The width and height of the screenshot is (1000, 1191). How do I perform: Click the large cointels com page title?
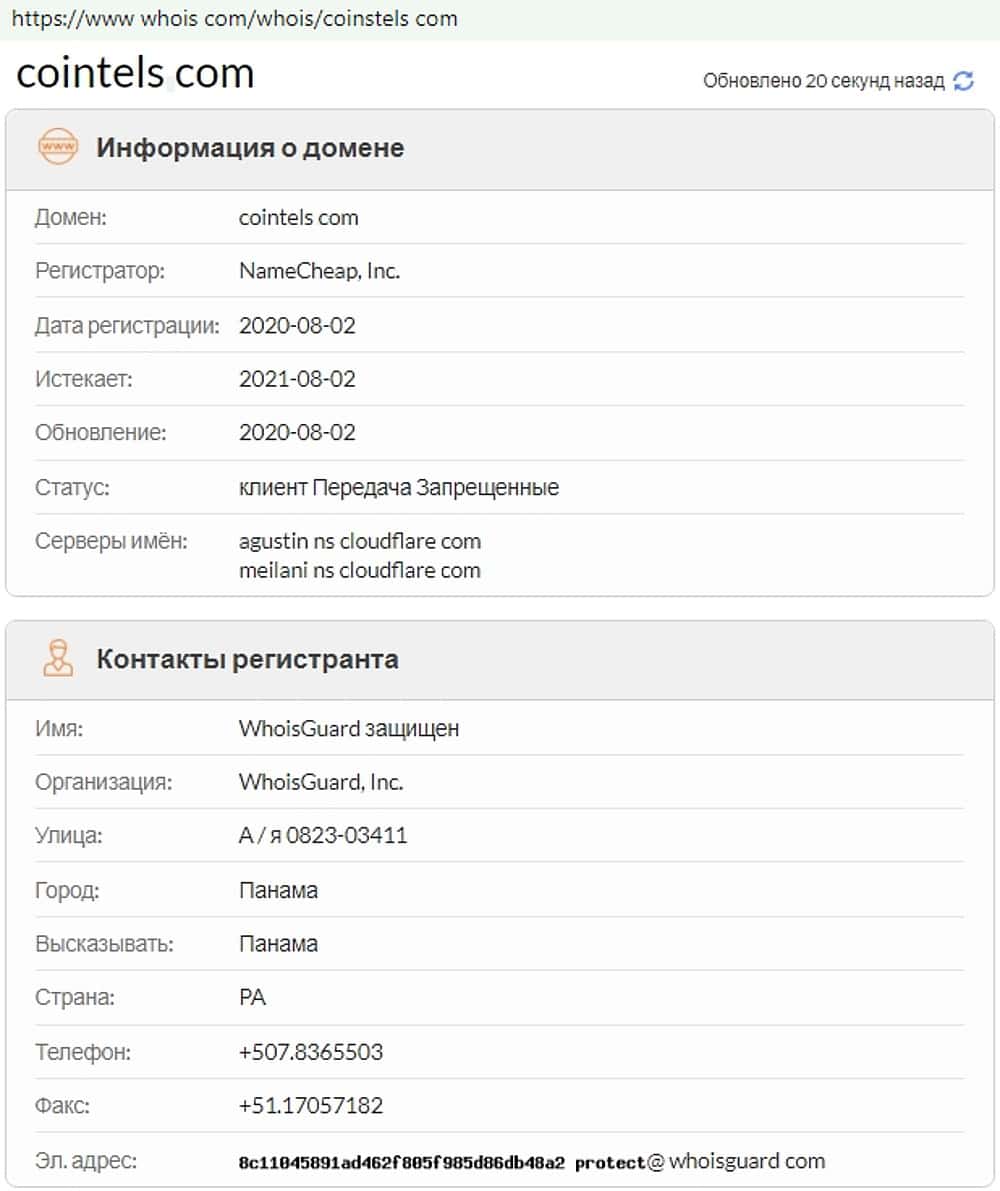click(x=135, y=73)
